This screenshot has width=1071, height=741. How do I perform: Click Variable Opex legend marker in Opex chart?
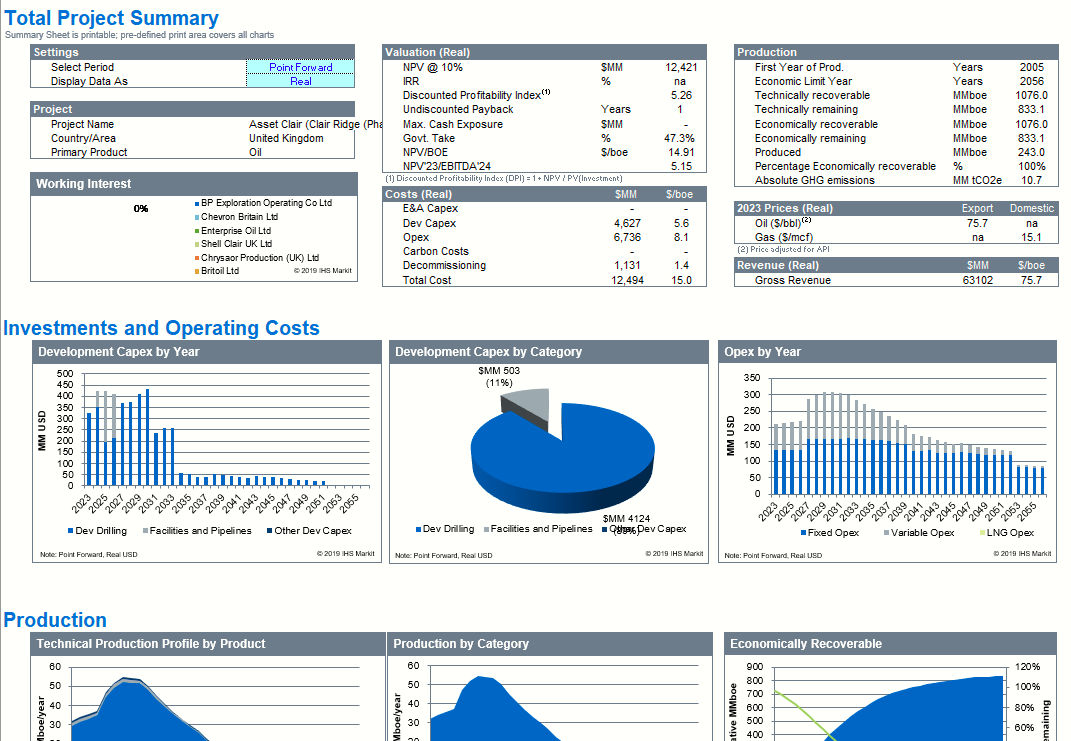pos(887,533)
